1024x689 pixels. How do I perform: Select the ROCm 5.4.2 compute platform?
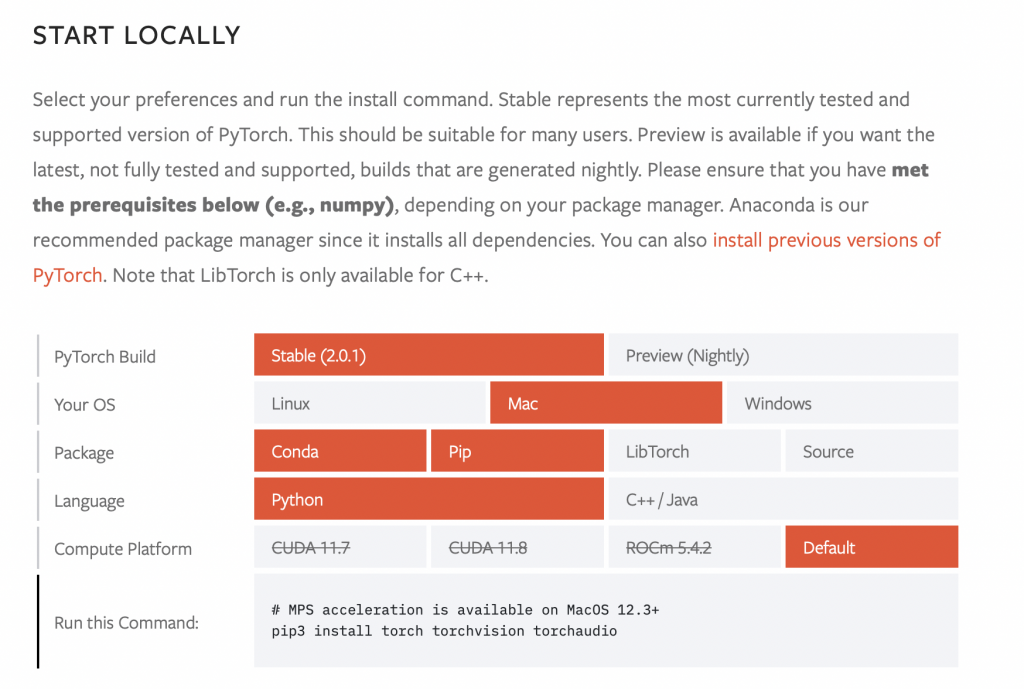(694, 547)
